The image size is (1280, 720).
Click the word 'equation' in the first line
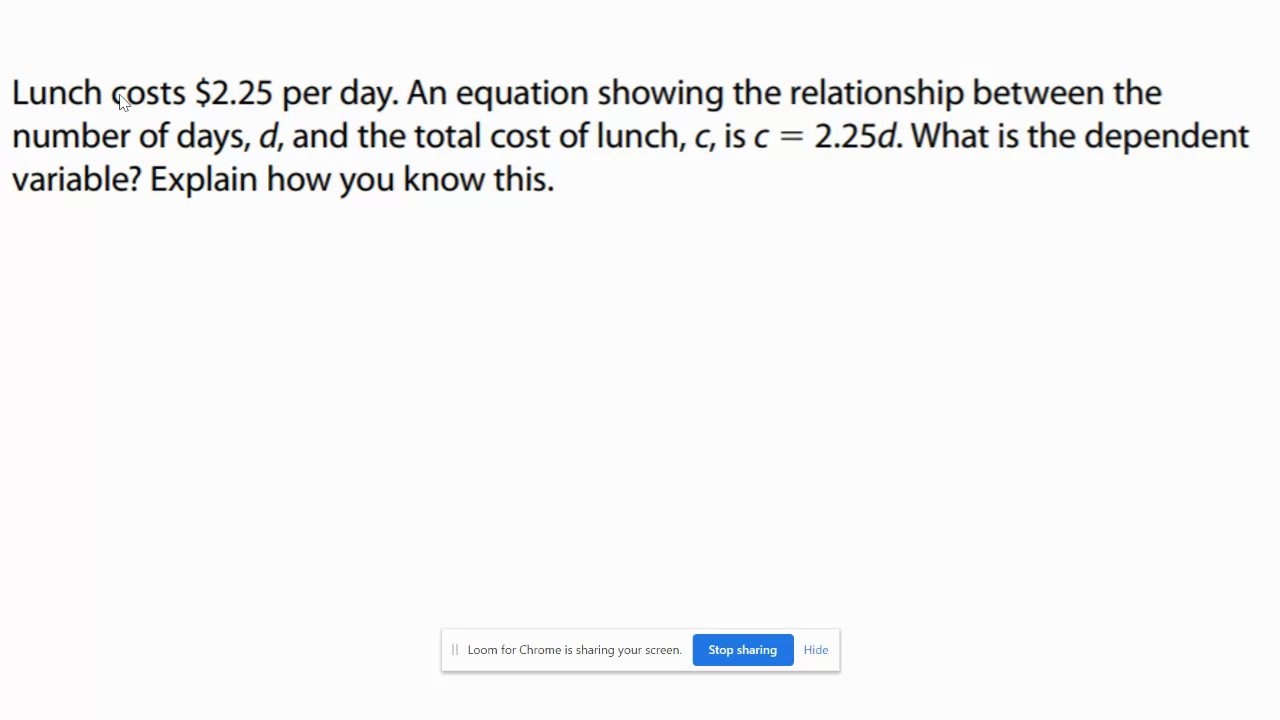pos(522,93)
